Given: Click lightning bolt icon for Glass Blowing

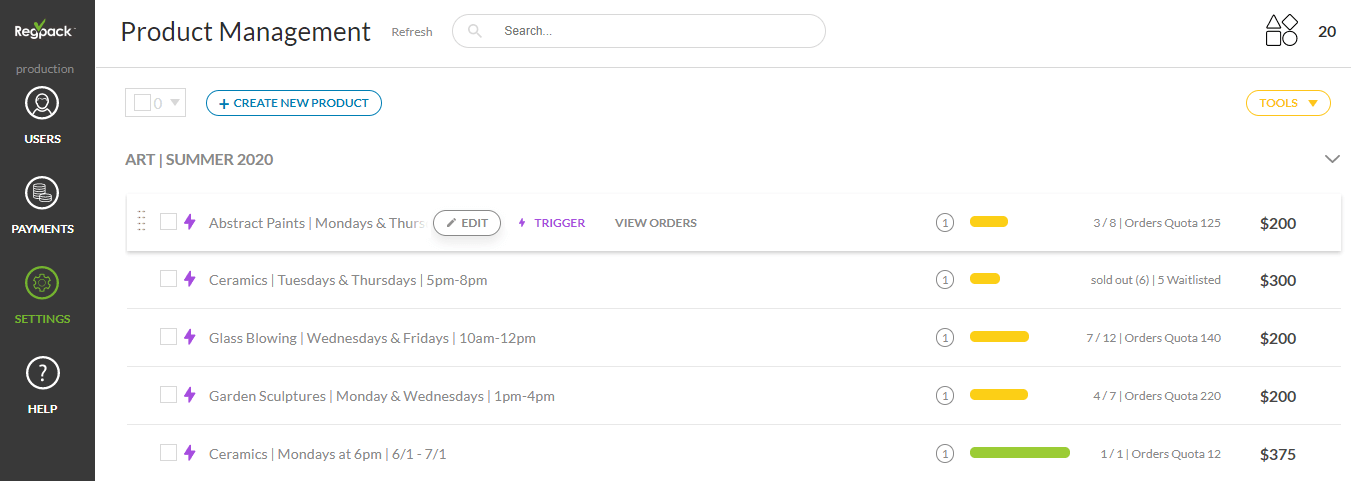Looking at the screenshot, I should pyautogui.click(x=190, y=338).
